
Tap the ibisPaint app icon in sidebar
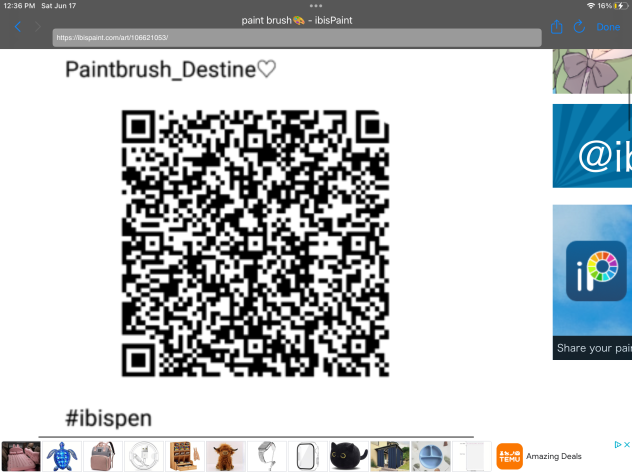596,271
